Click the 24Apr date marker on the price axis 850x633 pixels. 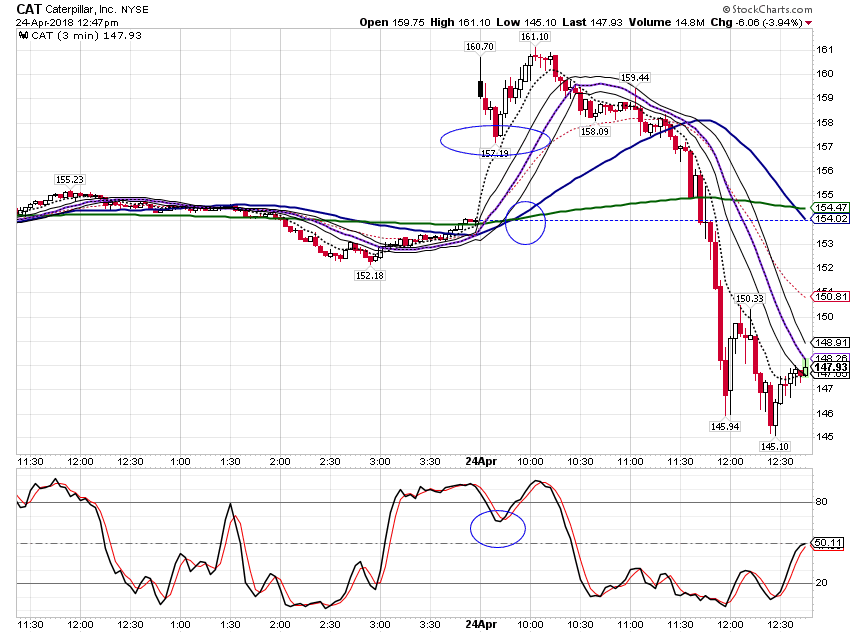(481, 461)
